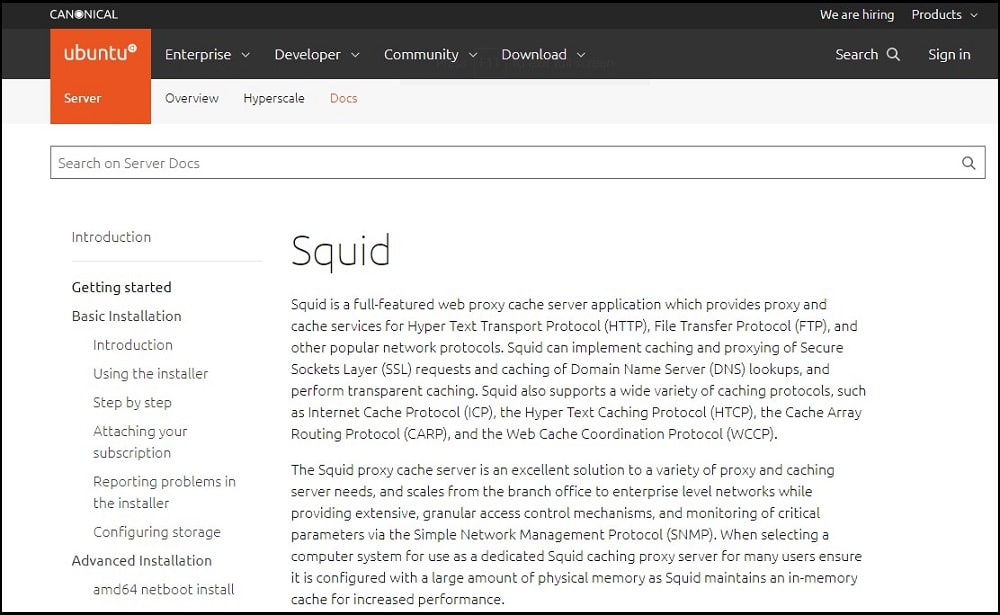The image size is (1000, 615).
Task: Click the paragraph starting 'The Squid proxy cache server'
Action: coord(577,535)
